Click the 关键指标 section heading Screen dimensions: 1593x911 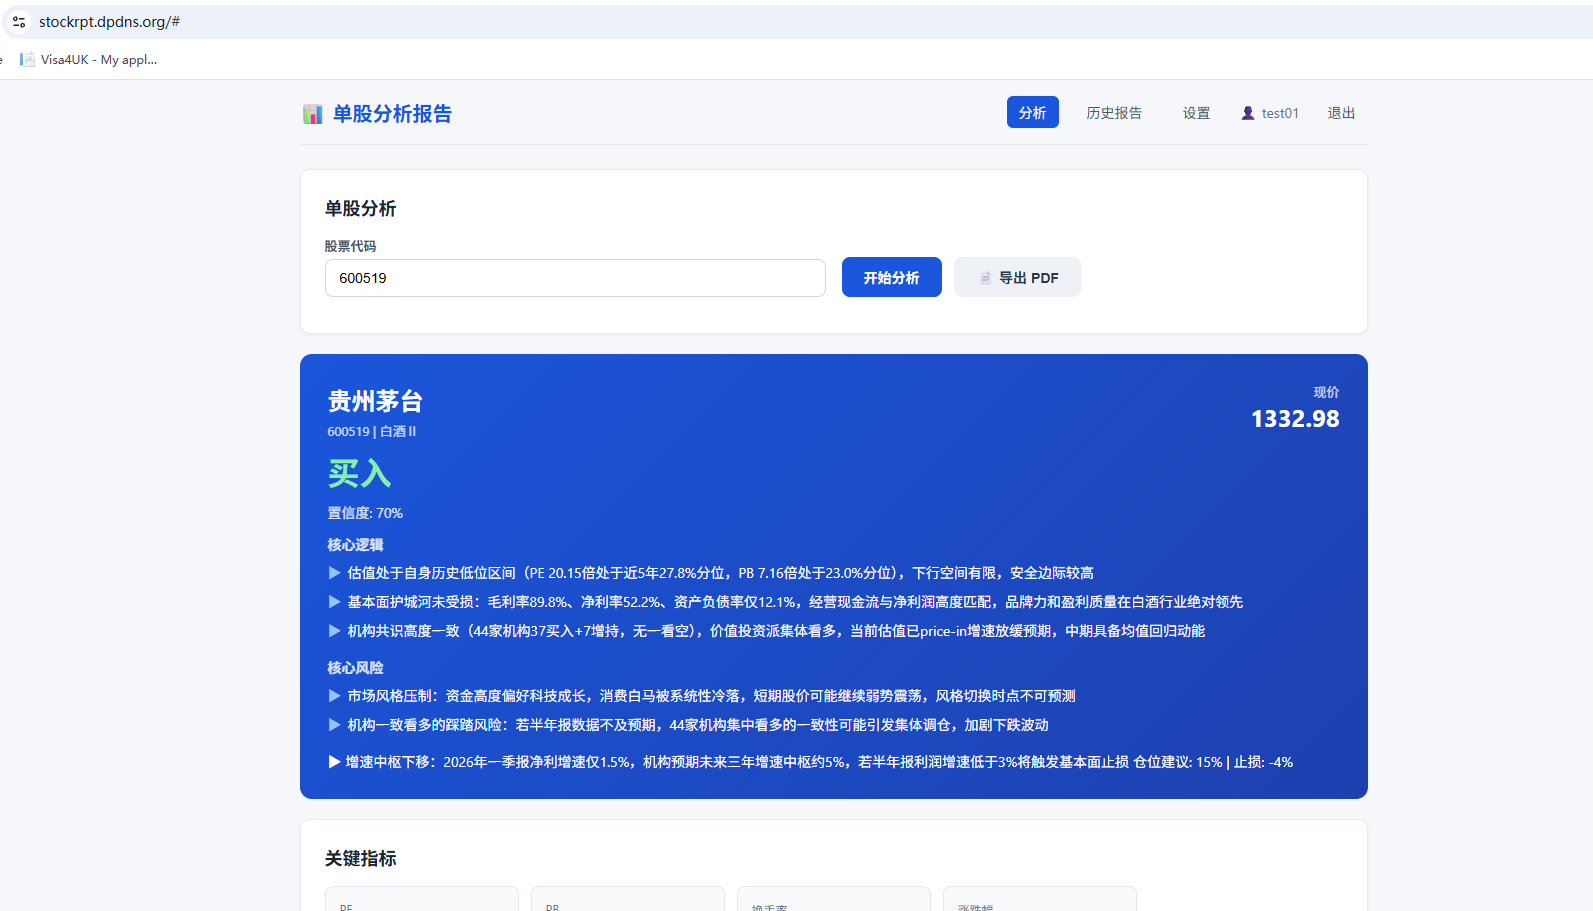pyautogui.click(x=361, y=858)
